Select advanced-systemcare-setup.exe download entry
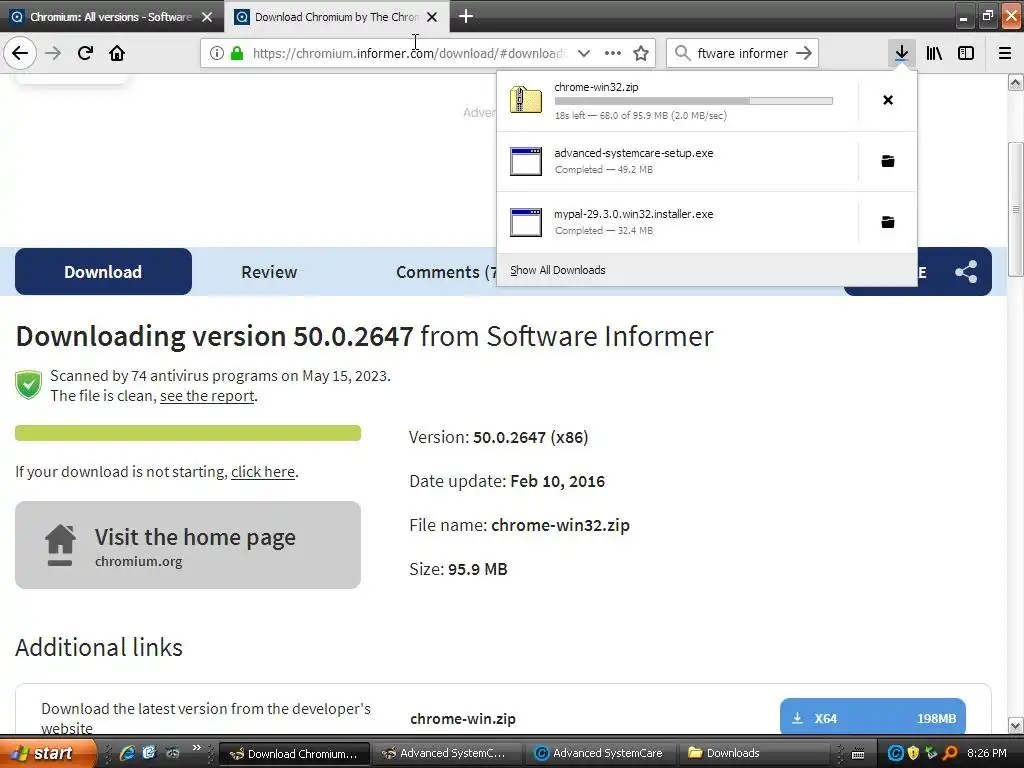 tap(677, 161)
